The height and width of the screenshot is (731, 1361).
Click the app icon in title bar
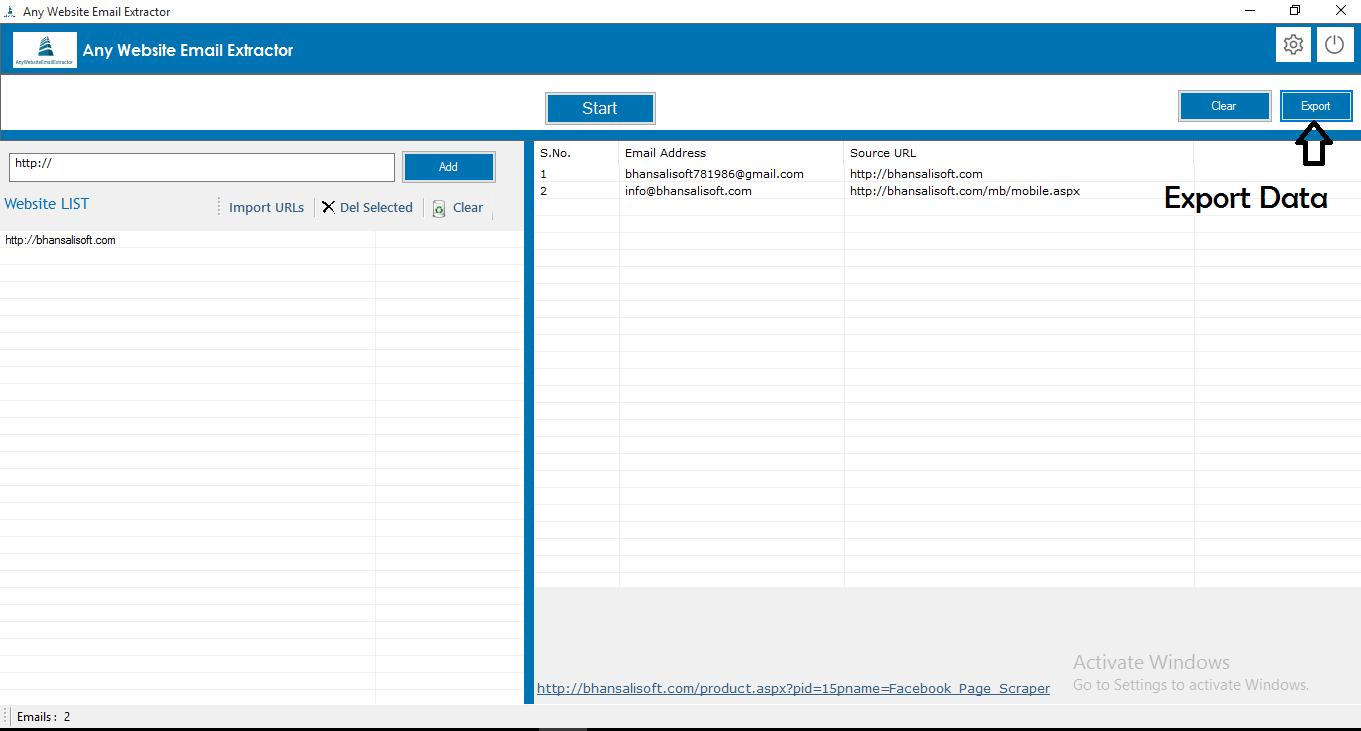click(x=10, y=12)
